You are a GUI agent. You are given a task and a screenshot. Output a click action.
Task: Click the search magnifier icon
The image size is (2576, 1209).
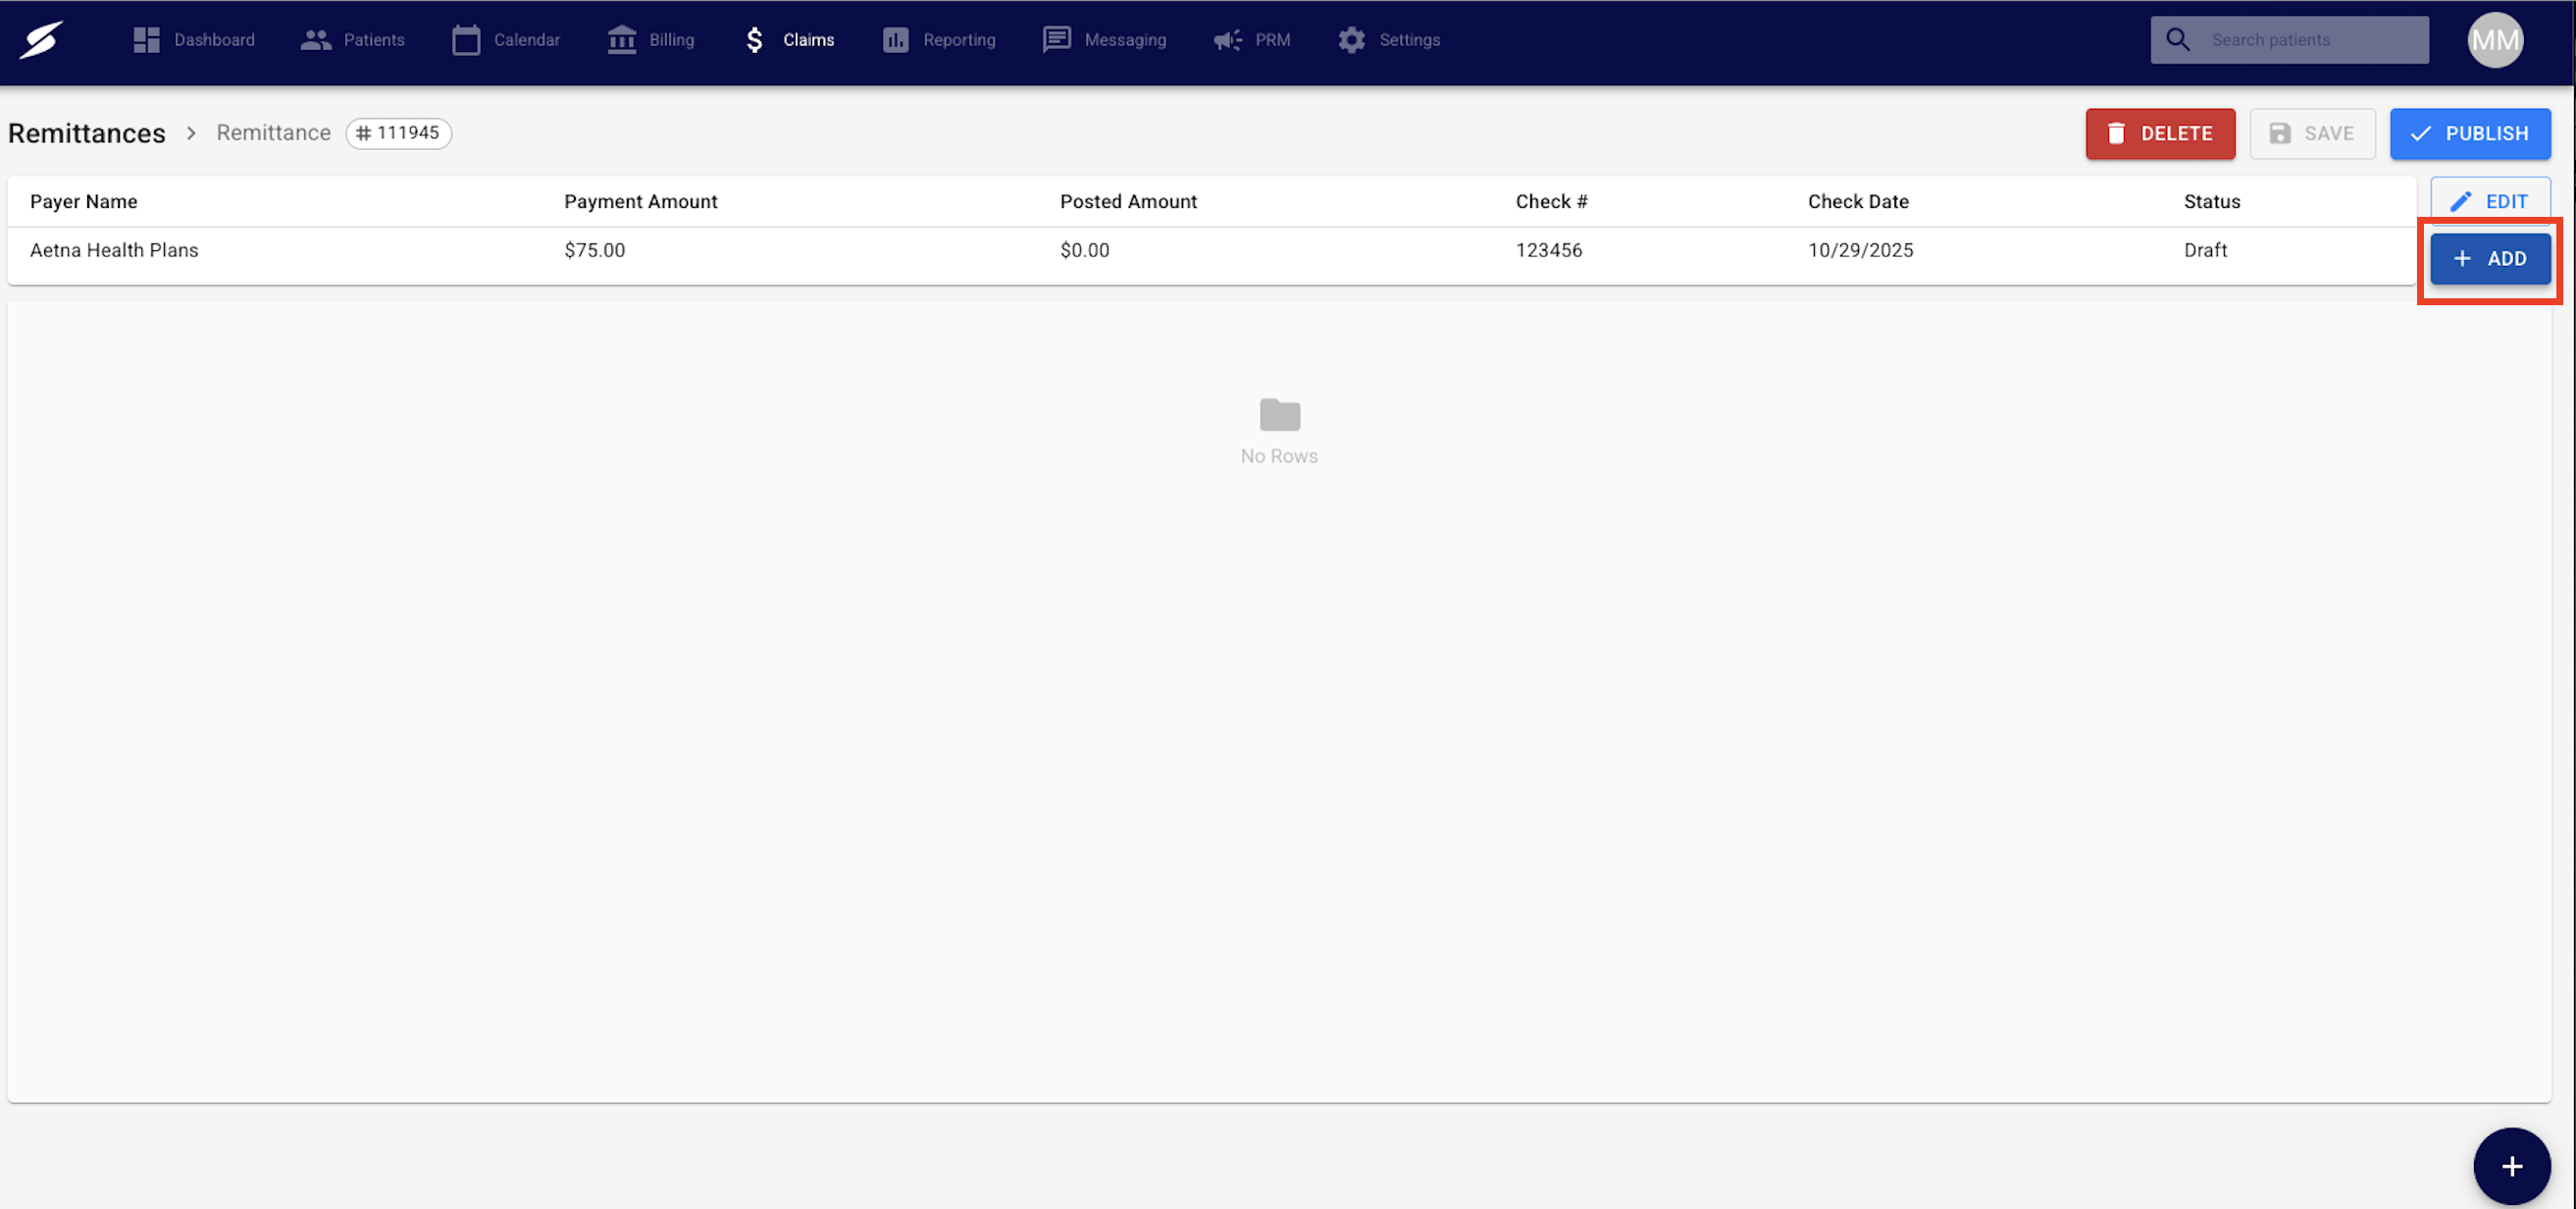(x=2177, y=40)
